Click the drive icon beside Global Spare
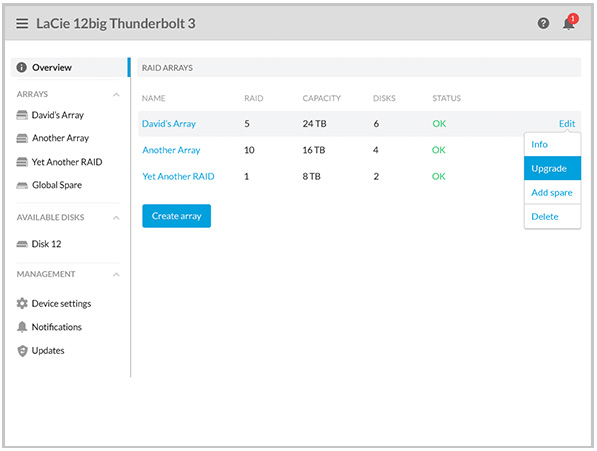The height and width of the screenshot is (451, 597). [22, 185]
